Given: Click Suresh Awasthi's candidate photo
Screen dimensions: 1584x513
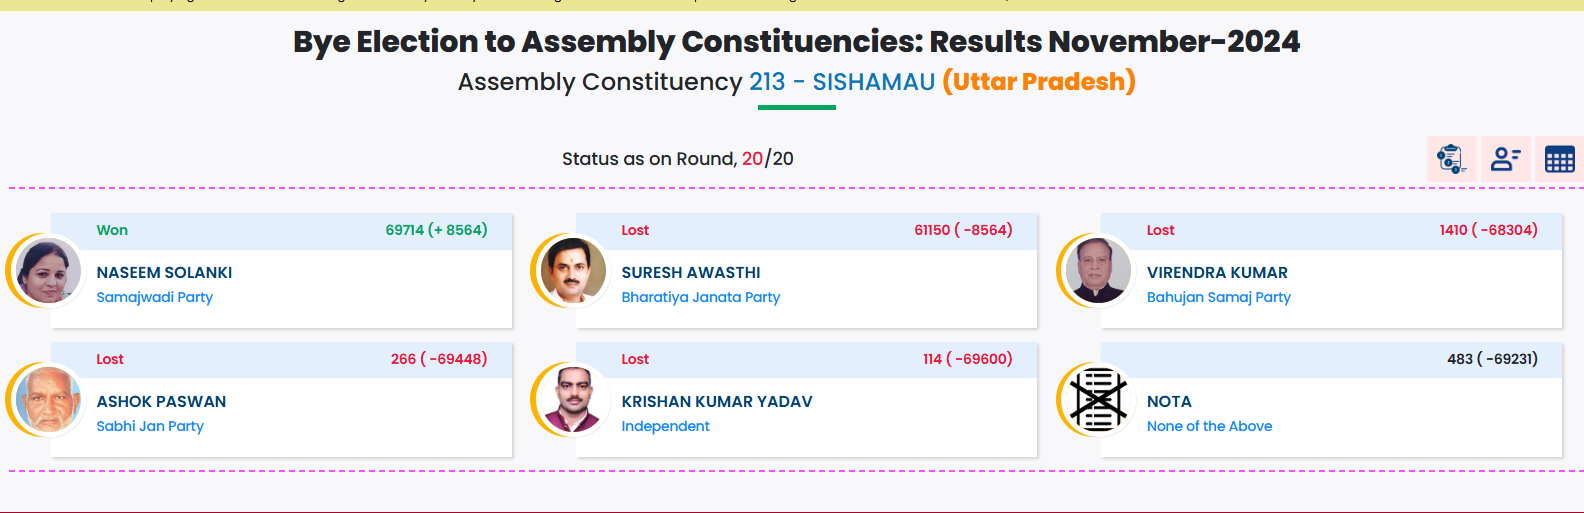Looking at the screenshot, I should [573, 271].
